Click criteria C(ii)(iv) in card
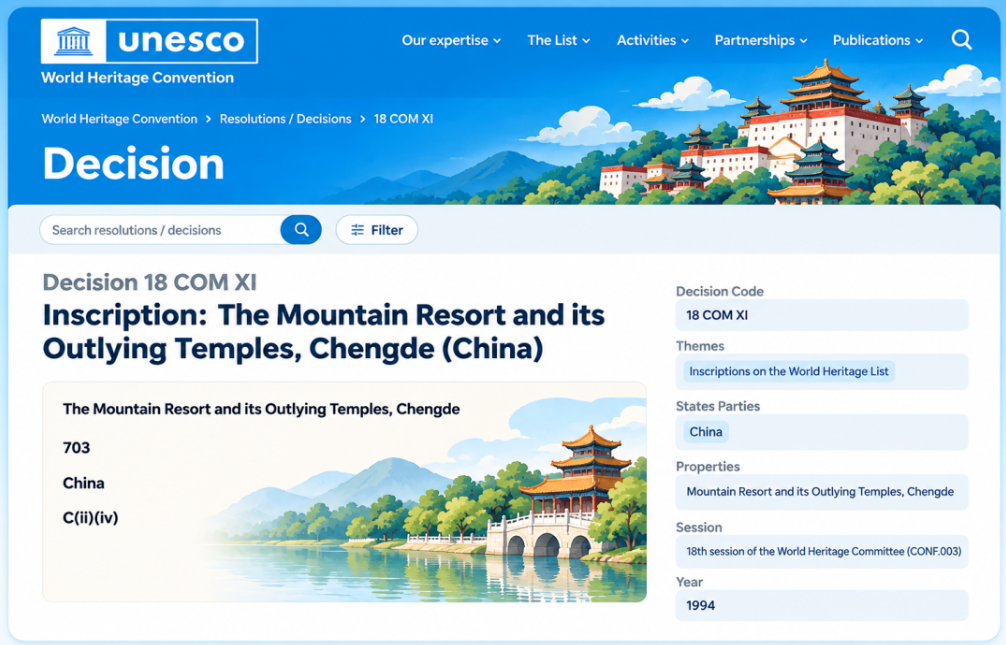1006x645 pixels. coord(90,517)
